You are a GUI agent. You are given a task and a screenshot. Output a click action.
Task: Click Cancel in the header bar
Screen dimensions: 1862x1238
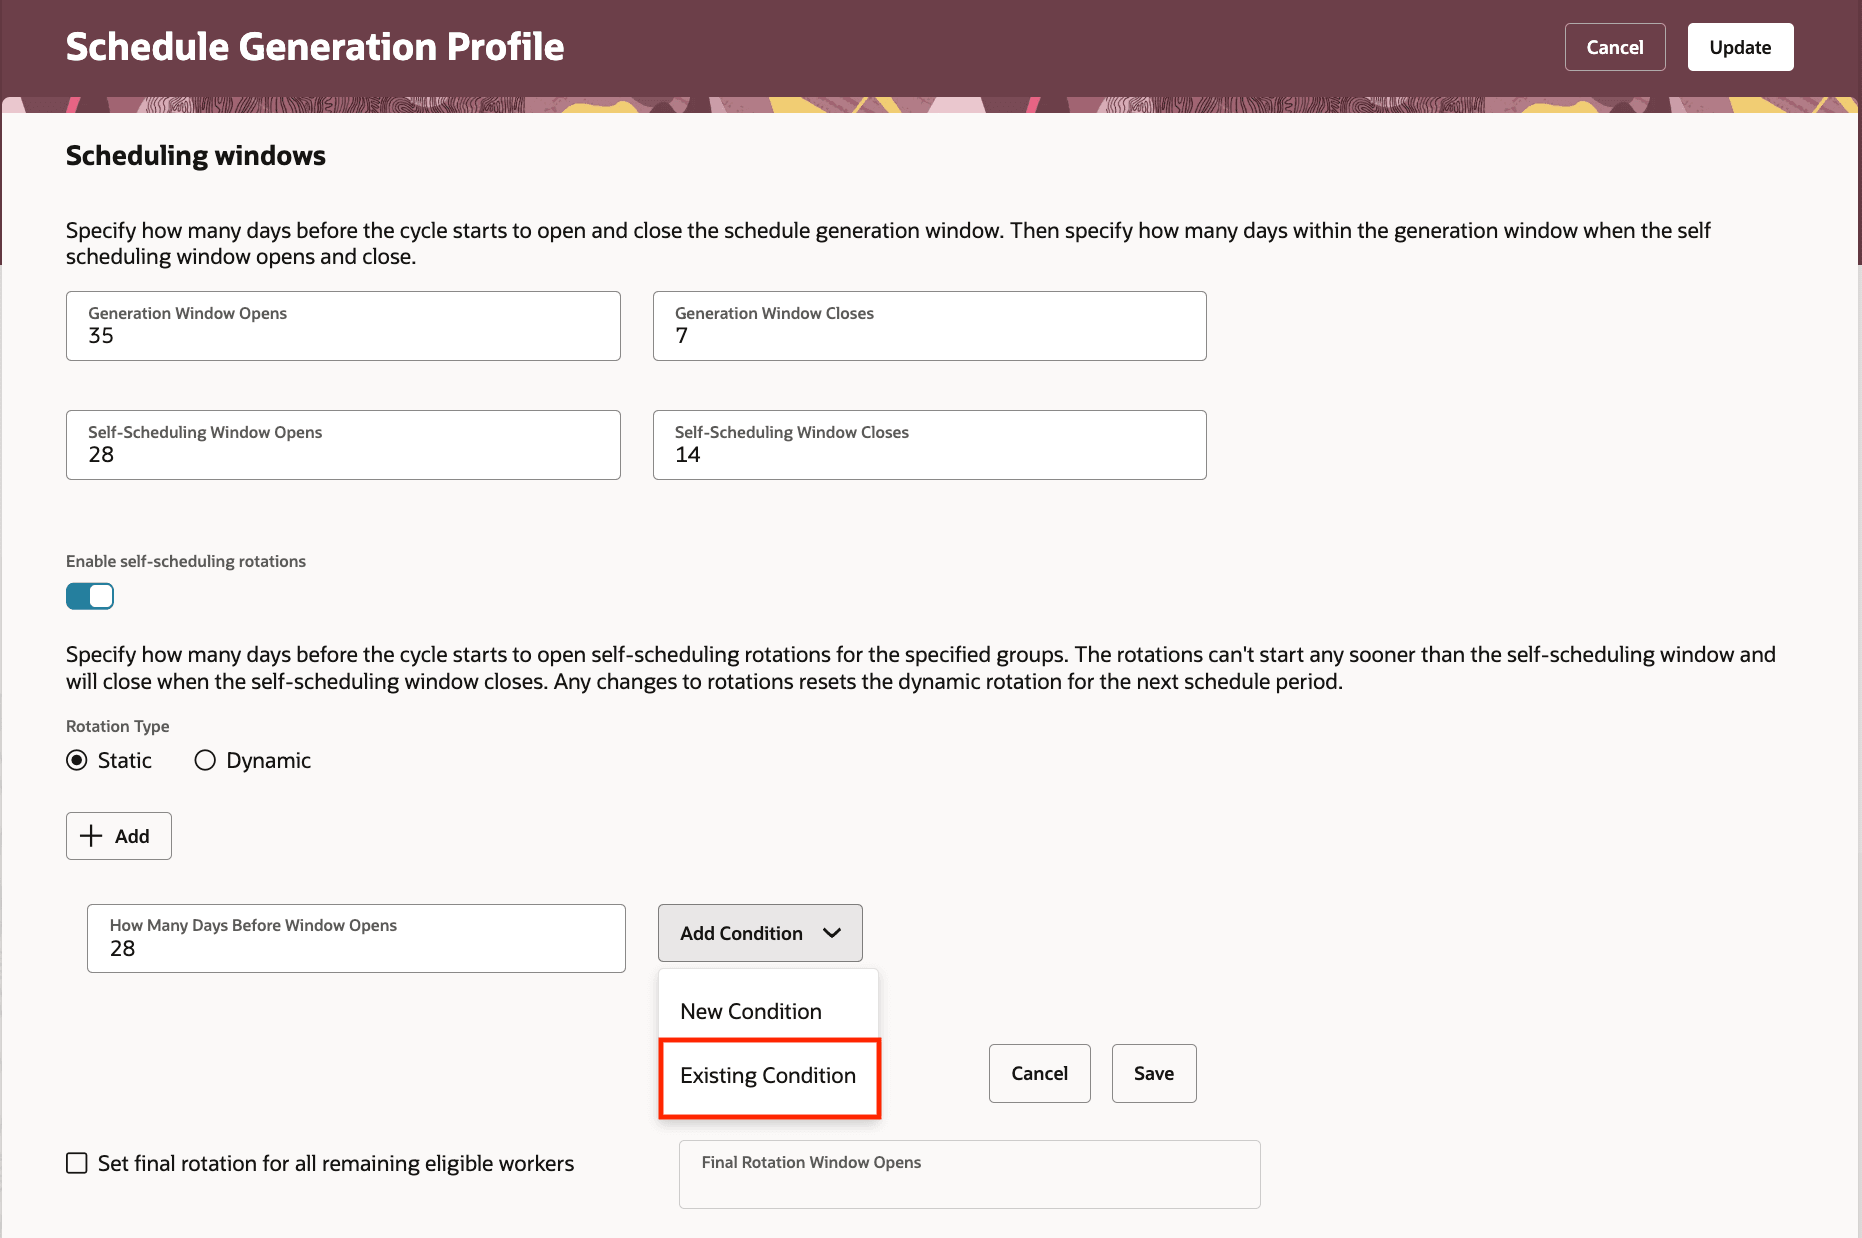coord(1615,46)
